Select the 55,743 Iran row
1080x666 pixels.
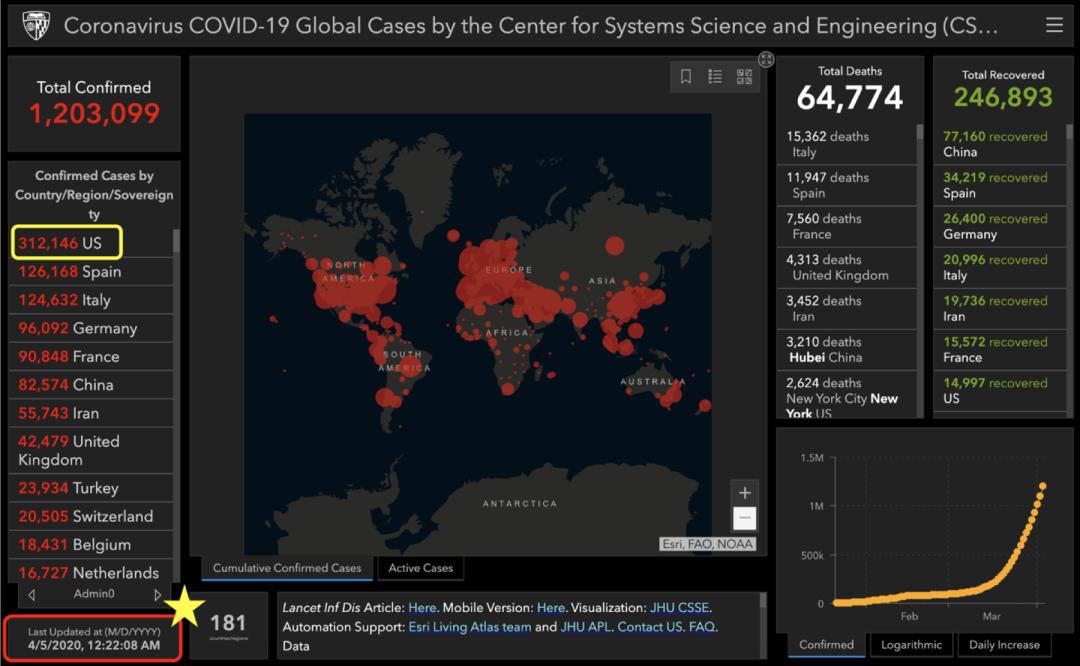(x=90, y=413)
